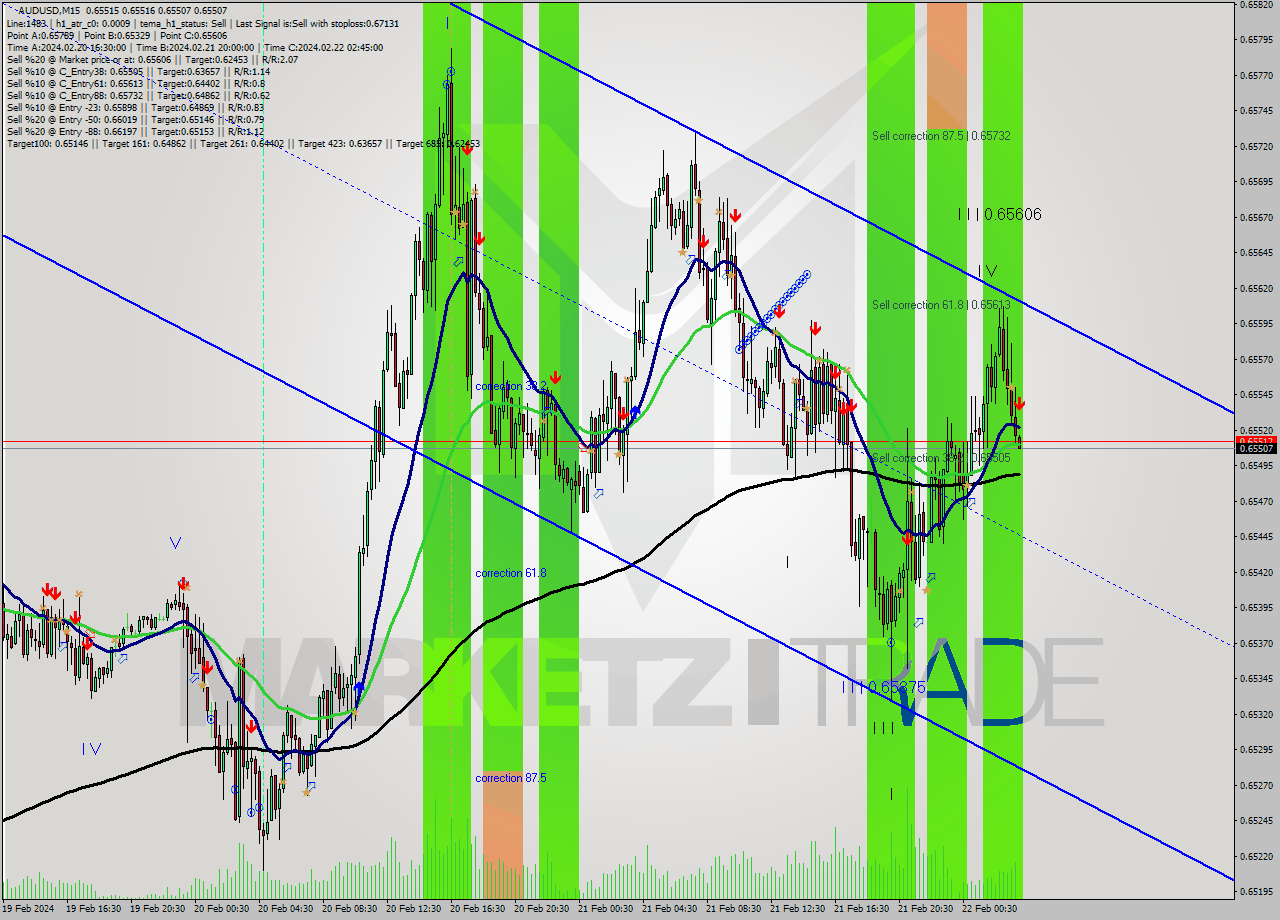Click price axis label 0.65270
The width and height of the screenshot is (1280, 920).
(1256, 785)
